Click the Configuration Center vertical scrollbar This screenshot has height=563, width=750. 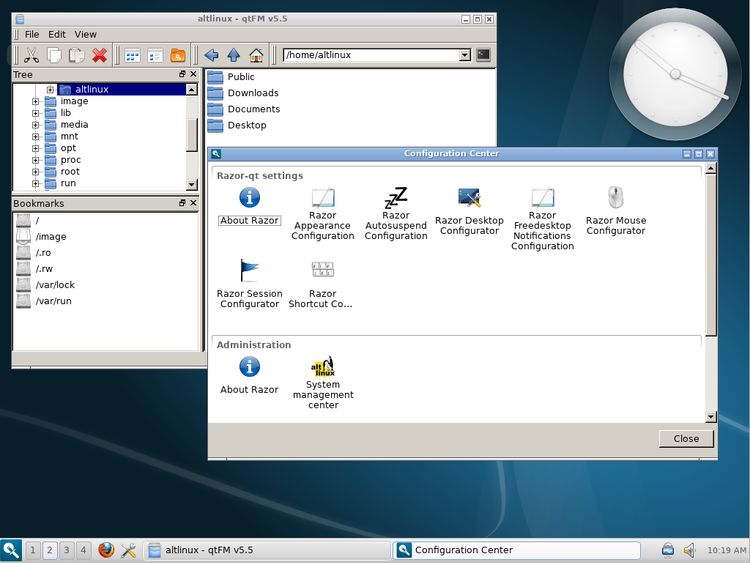(711, 250)
